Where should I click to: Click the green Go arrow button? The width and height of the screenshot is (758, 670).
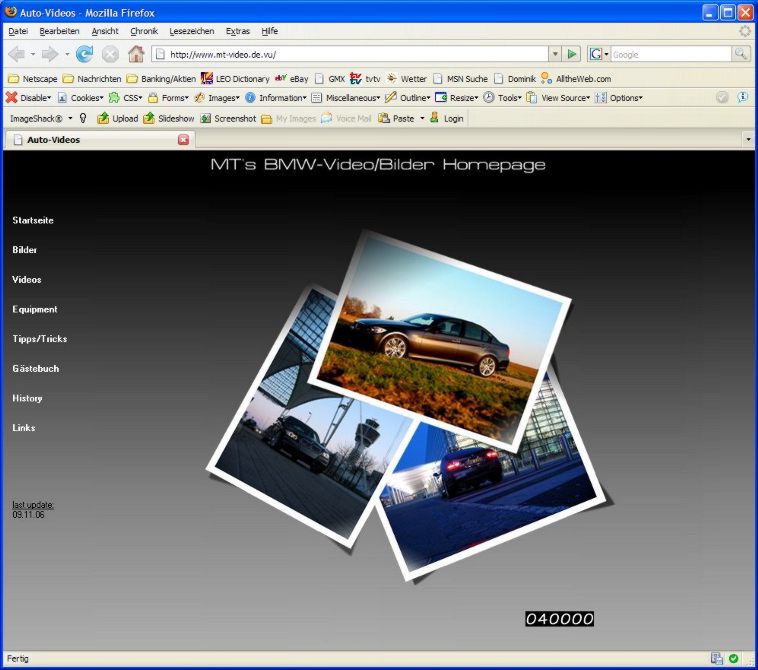[572, 54]
